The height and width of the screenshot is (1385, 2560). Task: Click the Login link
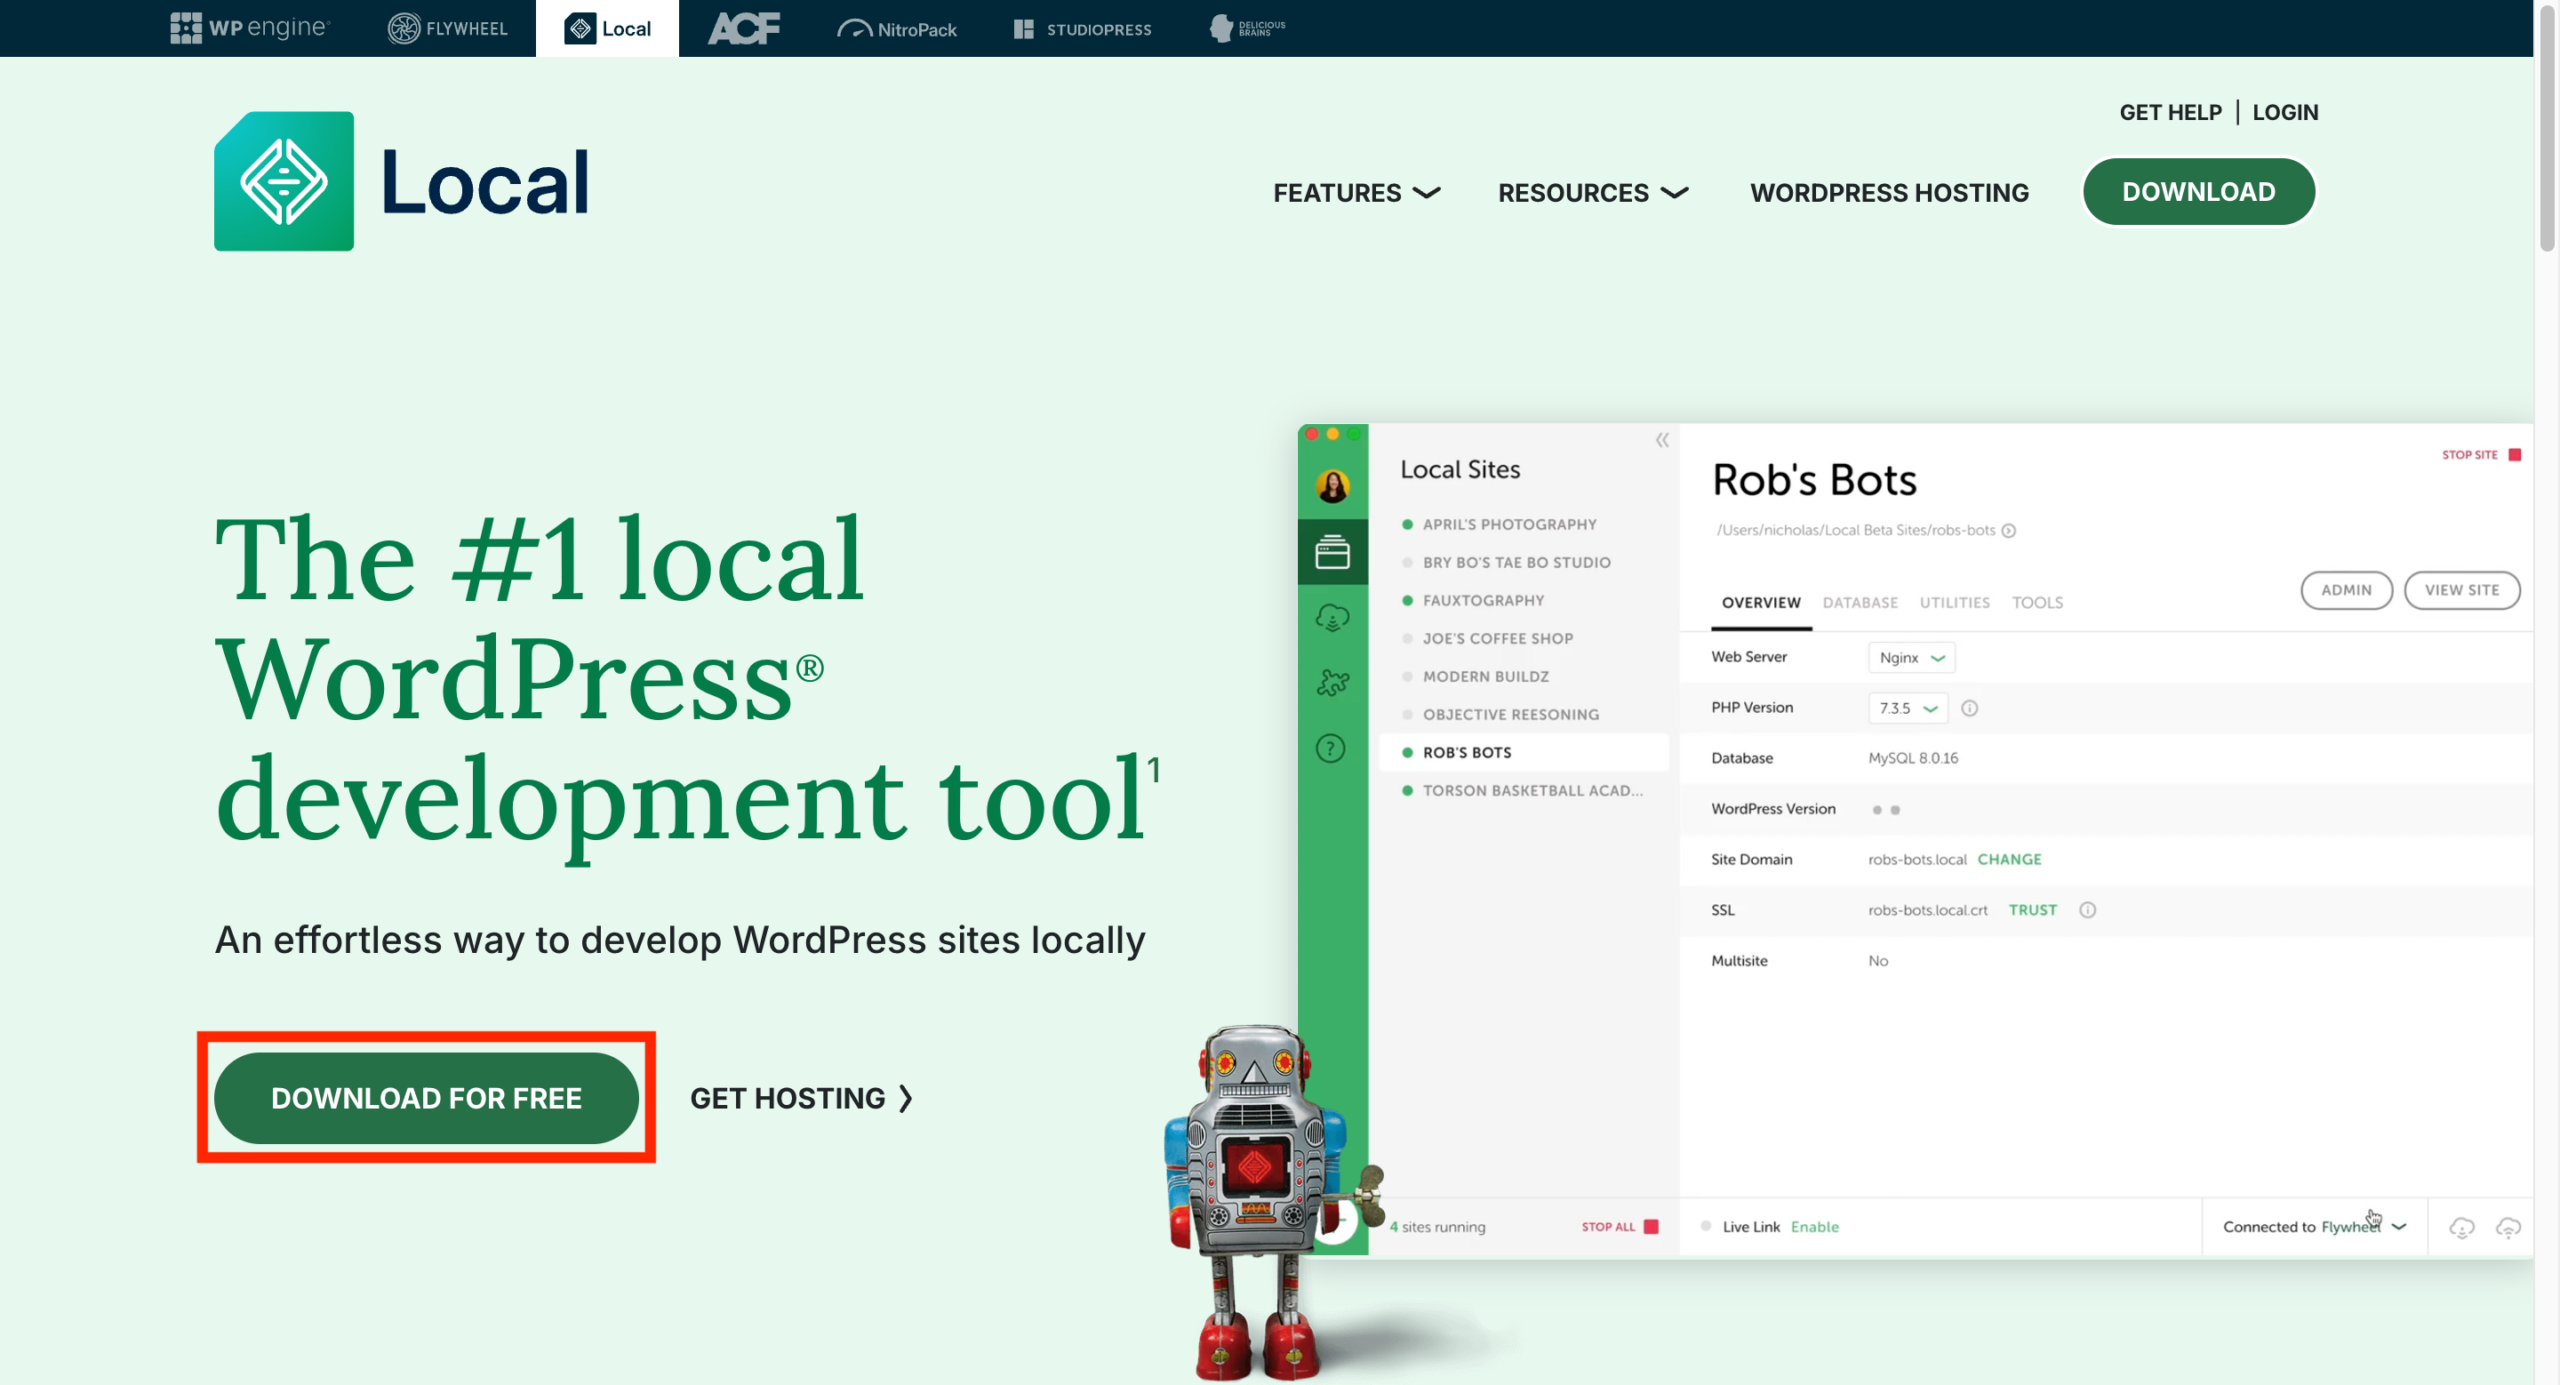pos(2285,112)
